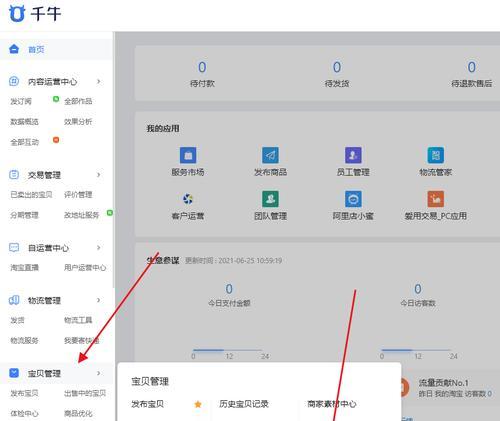Viewport: 500px width, 421px height.
Task: Click the 发订阅 link
Action: 21,101
